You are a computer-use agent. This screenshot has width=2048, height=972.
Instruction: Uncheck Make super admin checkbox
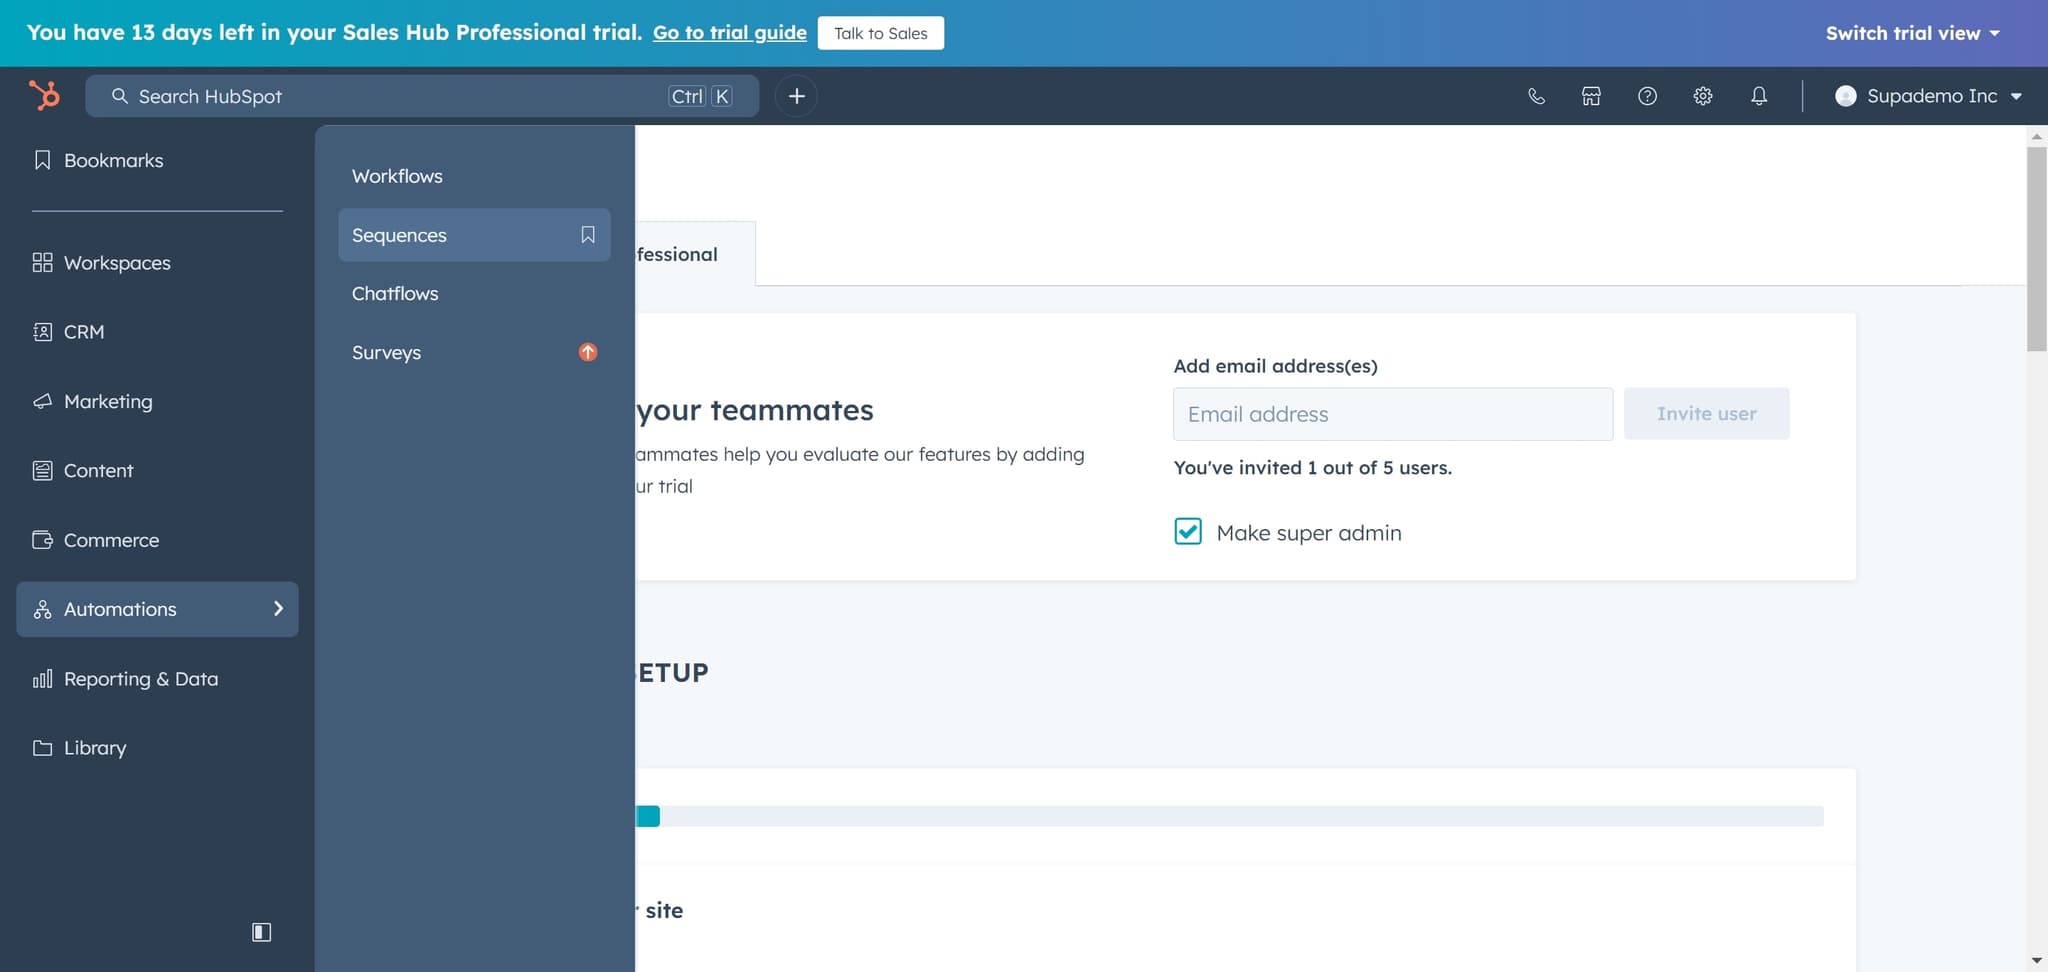[x=1188, y=532]
